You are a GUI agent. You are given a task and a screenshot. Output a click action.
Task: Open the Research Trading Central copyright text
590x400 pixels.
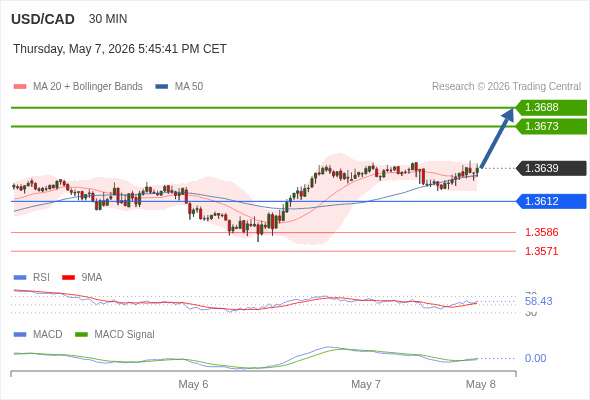(x=506, y=87)
